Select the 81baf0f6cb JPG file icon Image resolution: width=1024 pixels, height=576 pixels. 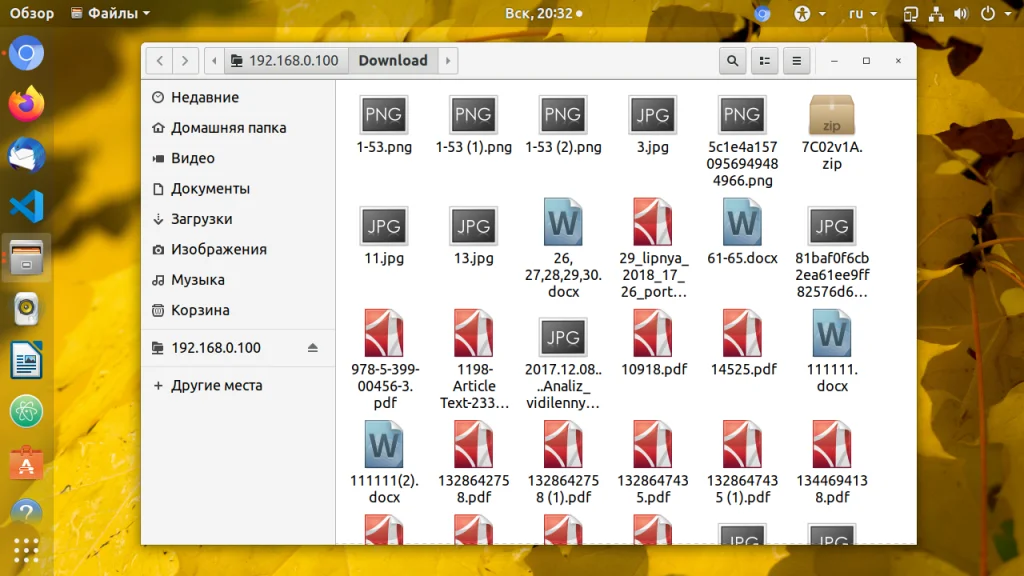[831, 226]
